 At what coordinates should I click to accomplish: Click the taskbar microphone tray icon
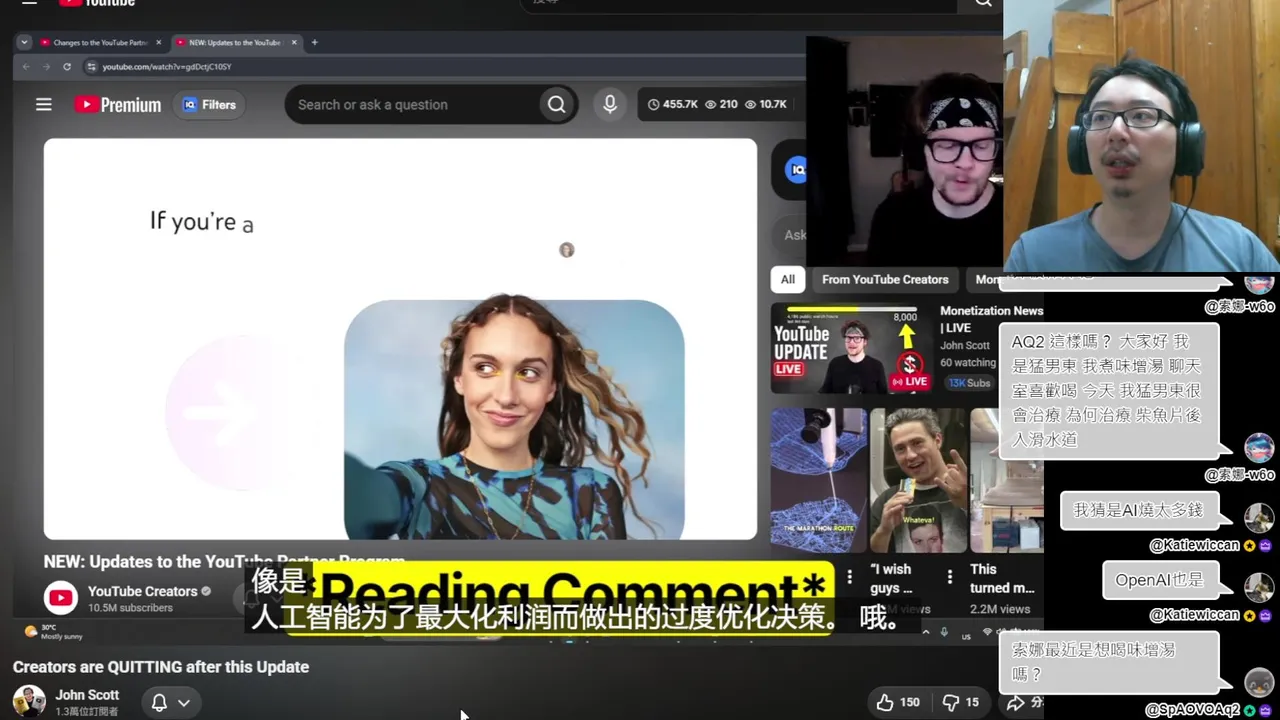coord(944,632)
